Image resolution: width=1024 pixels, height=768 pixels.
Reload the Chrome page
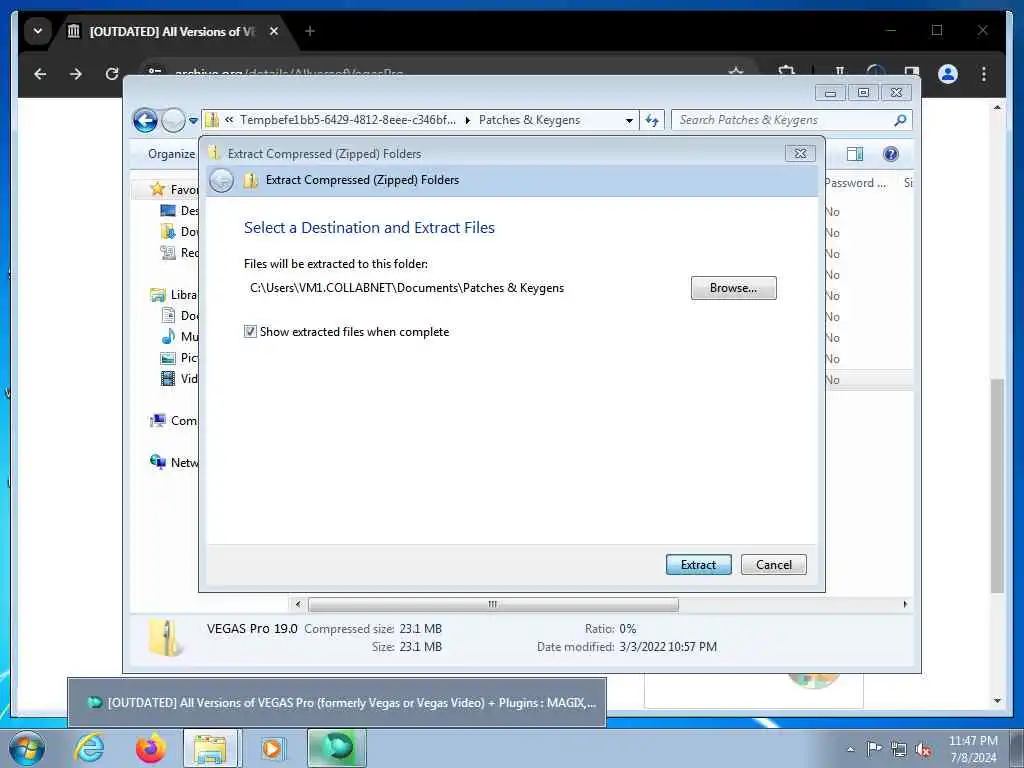pos(112,74)
